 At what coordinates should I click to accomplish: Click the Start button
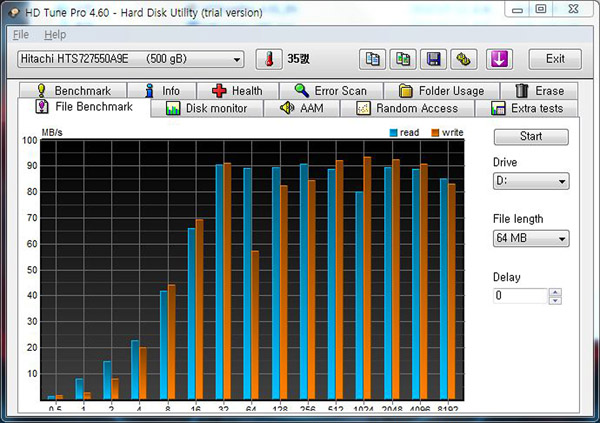[531, 137]
